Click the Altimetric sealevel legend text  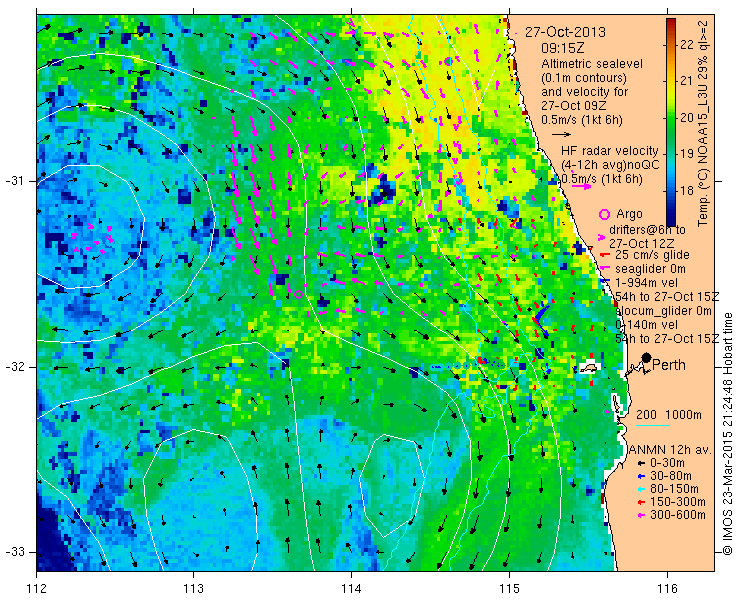(592, 64)
